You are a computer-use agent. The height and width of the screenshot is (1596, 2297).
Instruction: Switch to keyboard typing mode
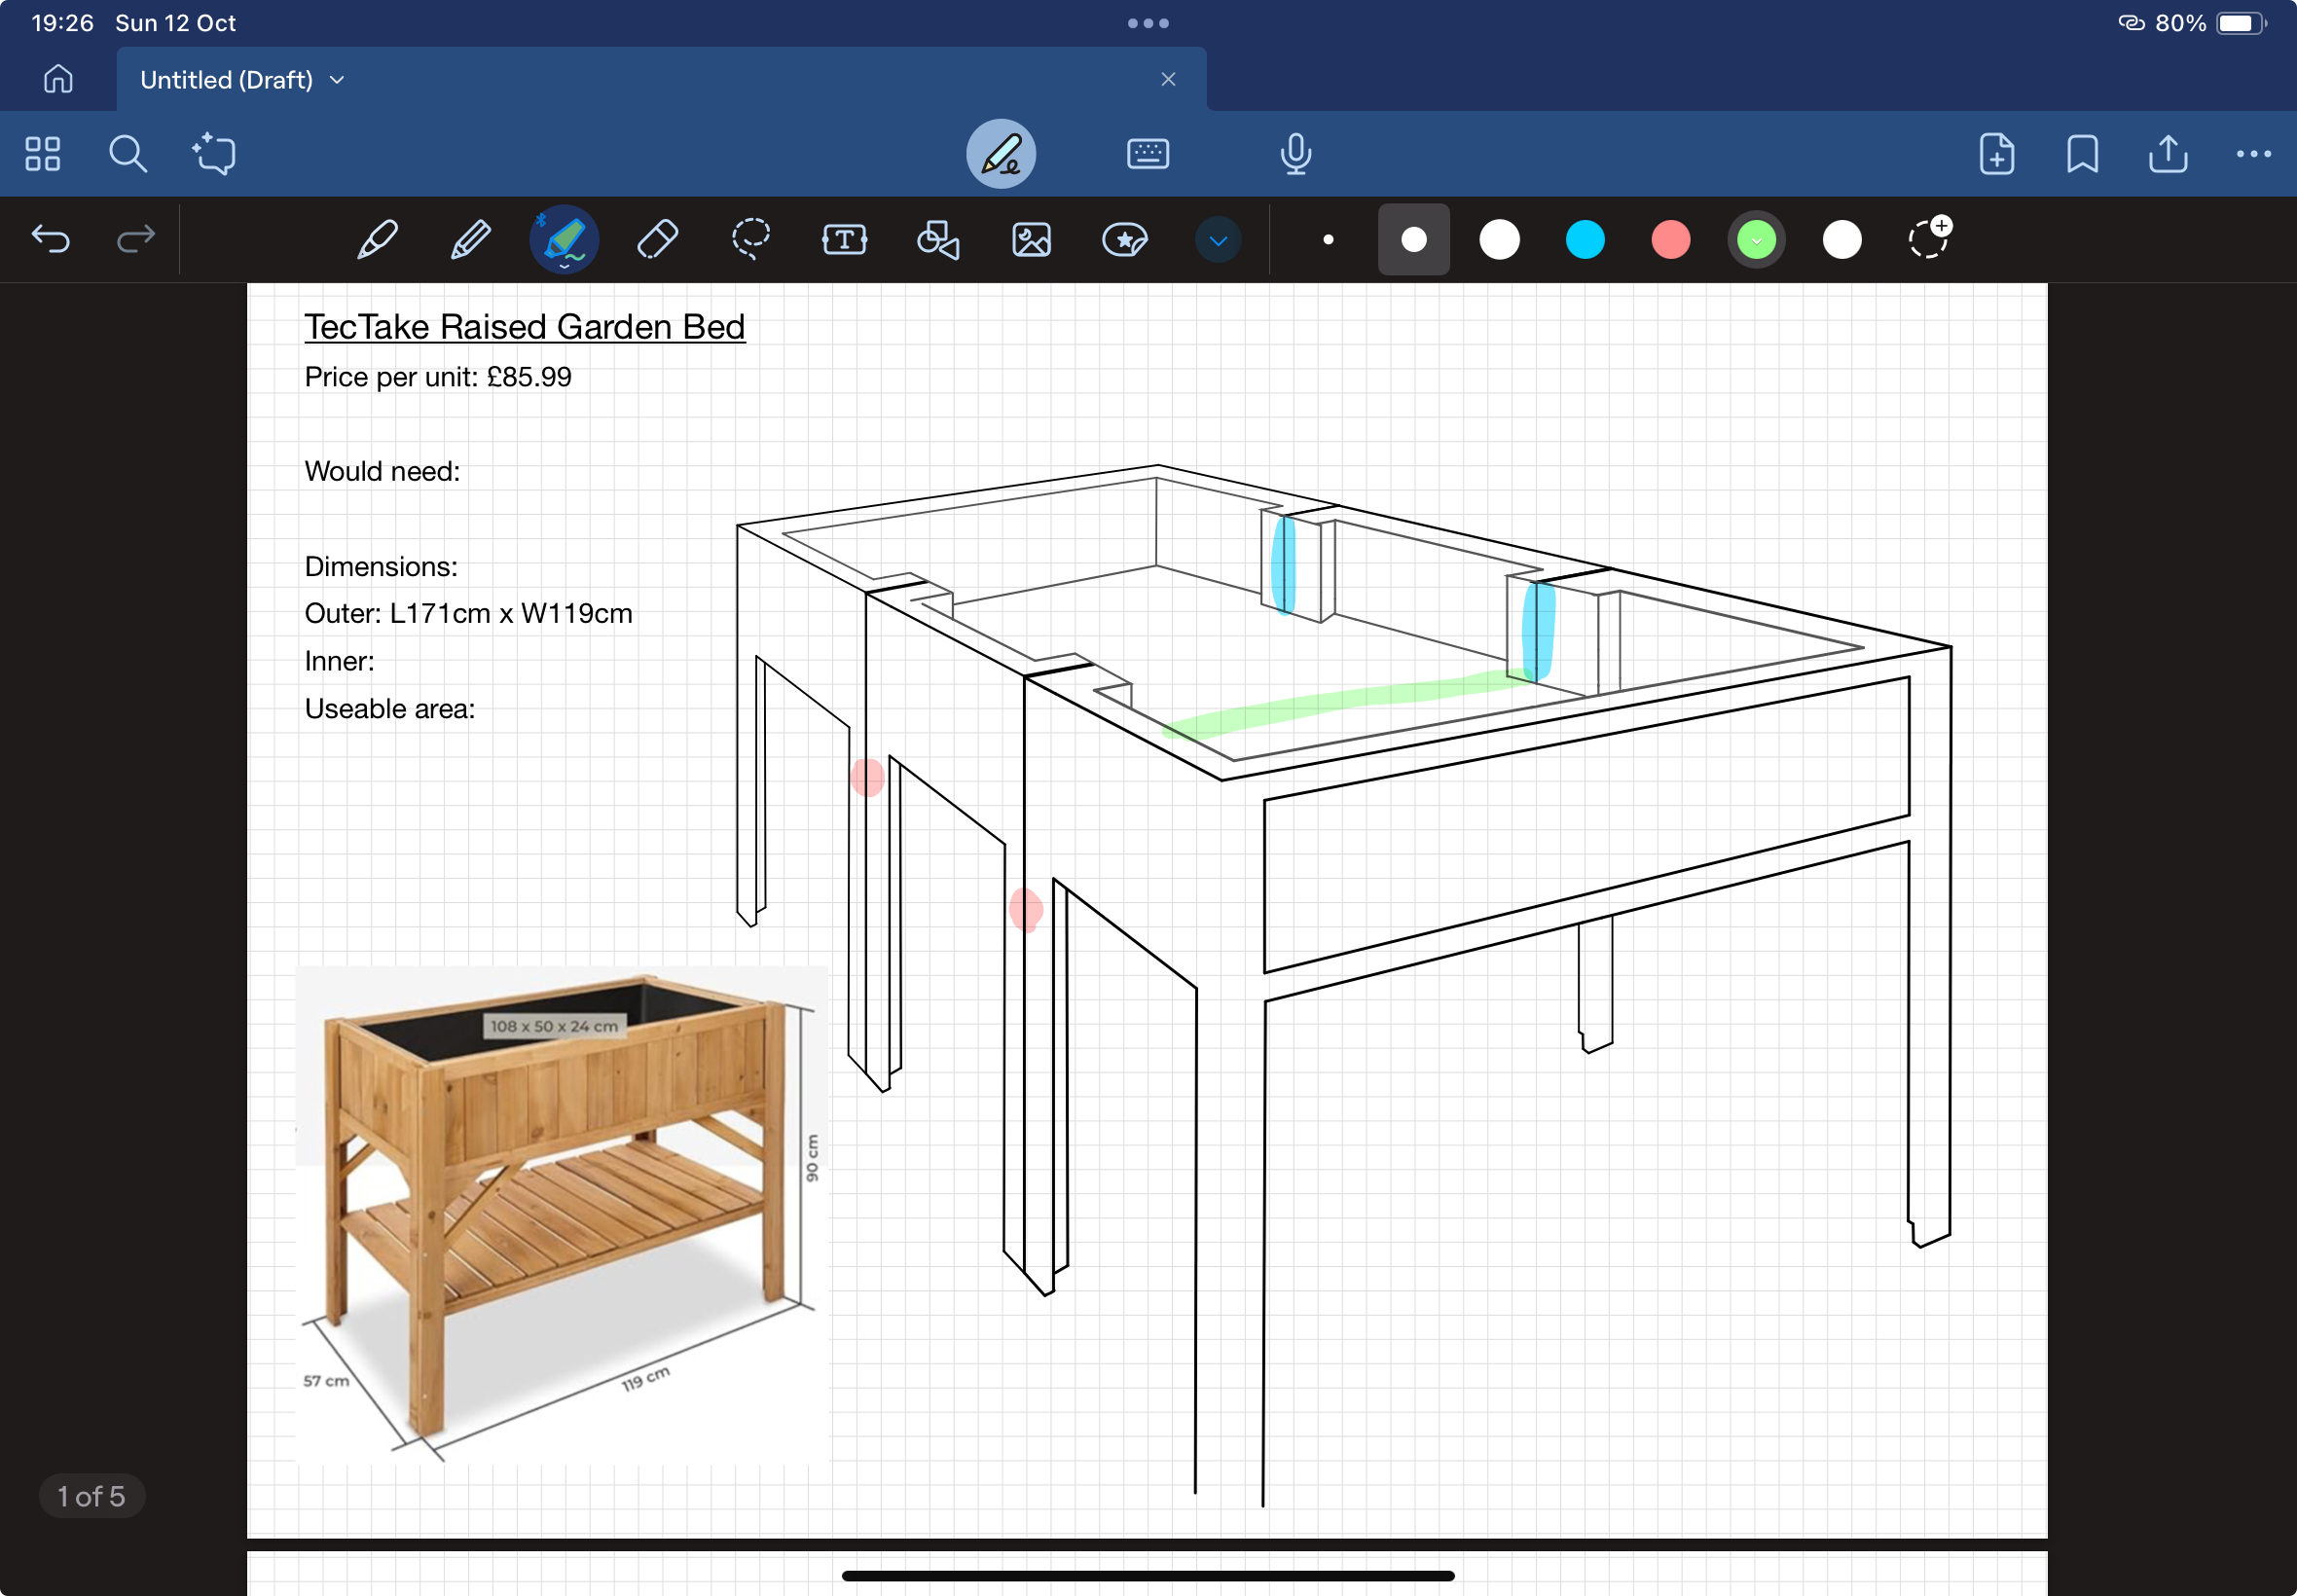click(x=1147, y=154)
